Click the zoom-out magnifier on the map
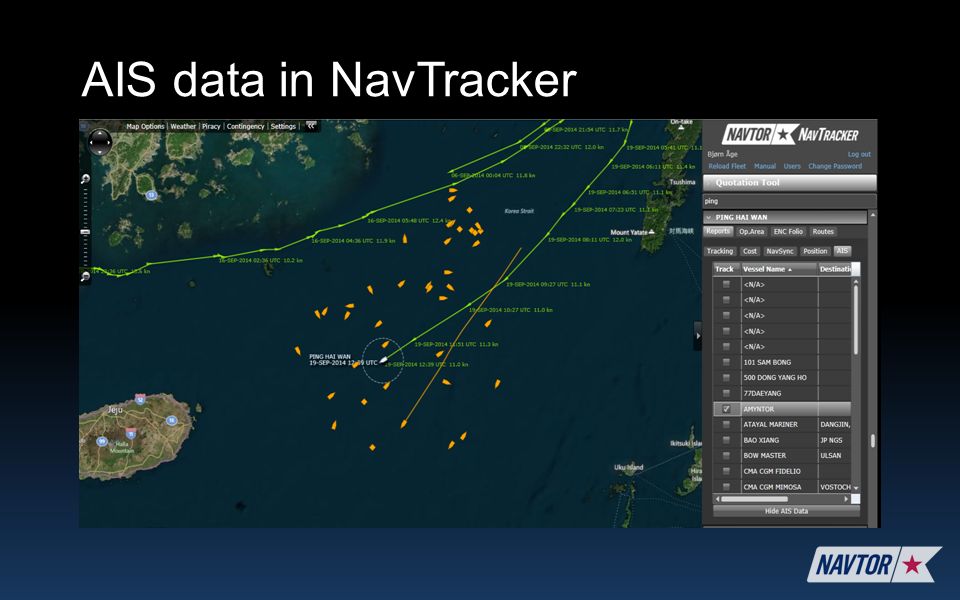The image size is (960, 600). click(85, 277)
